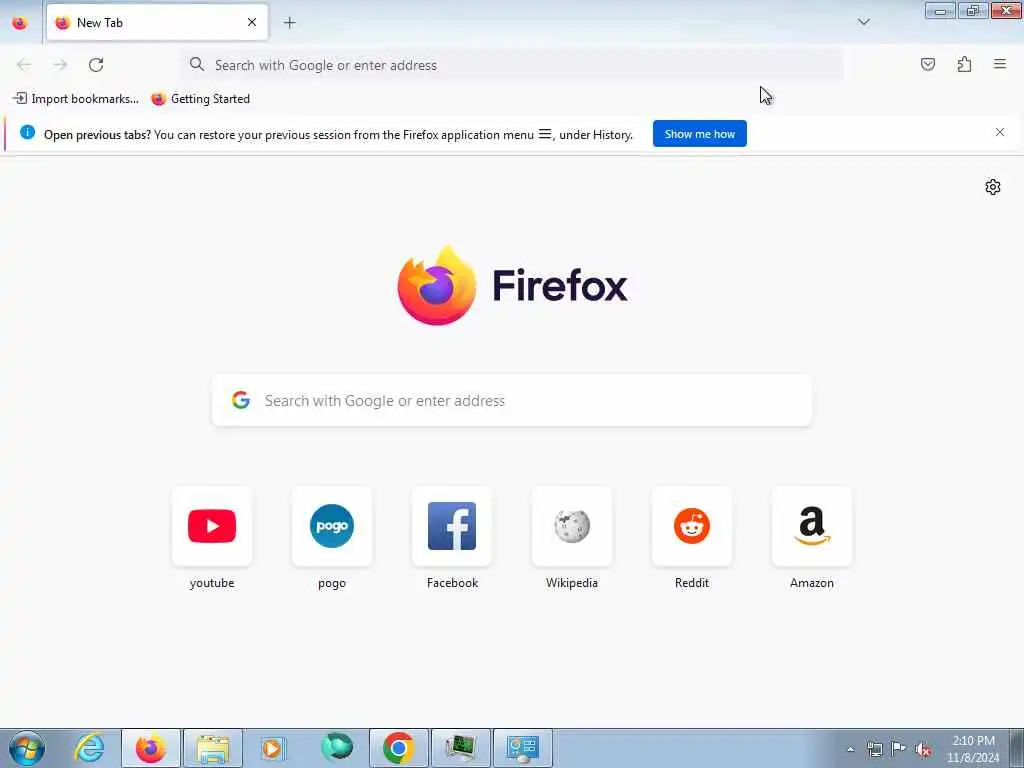This screenshot has height=768, width=1024.
Task: Open the Action Center flag icon
Action: (x=899, y=749)
